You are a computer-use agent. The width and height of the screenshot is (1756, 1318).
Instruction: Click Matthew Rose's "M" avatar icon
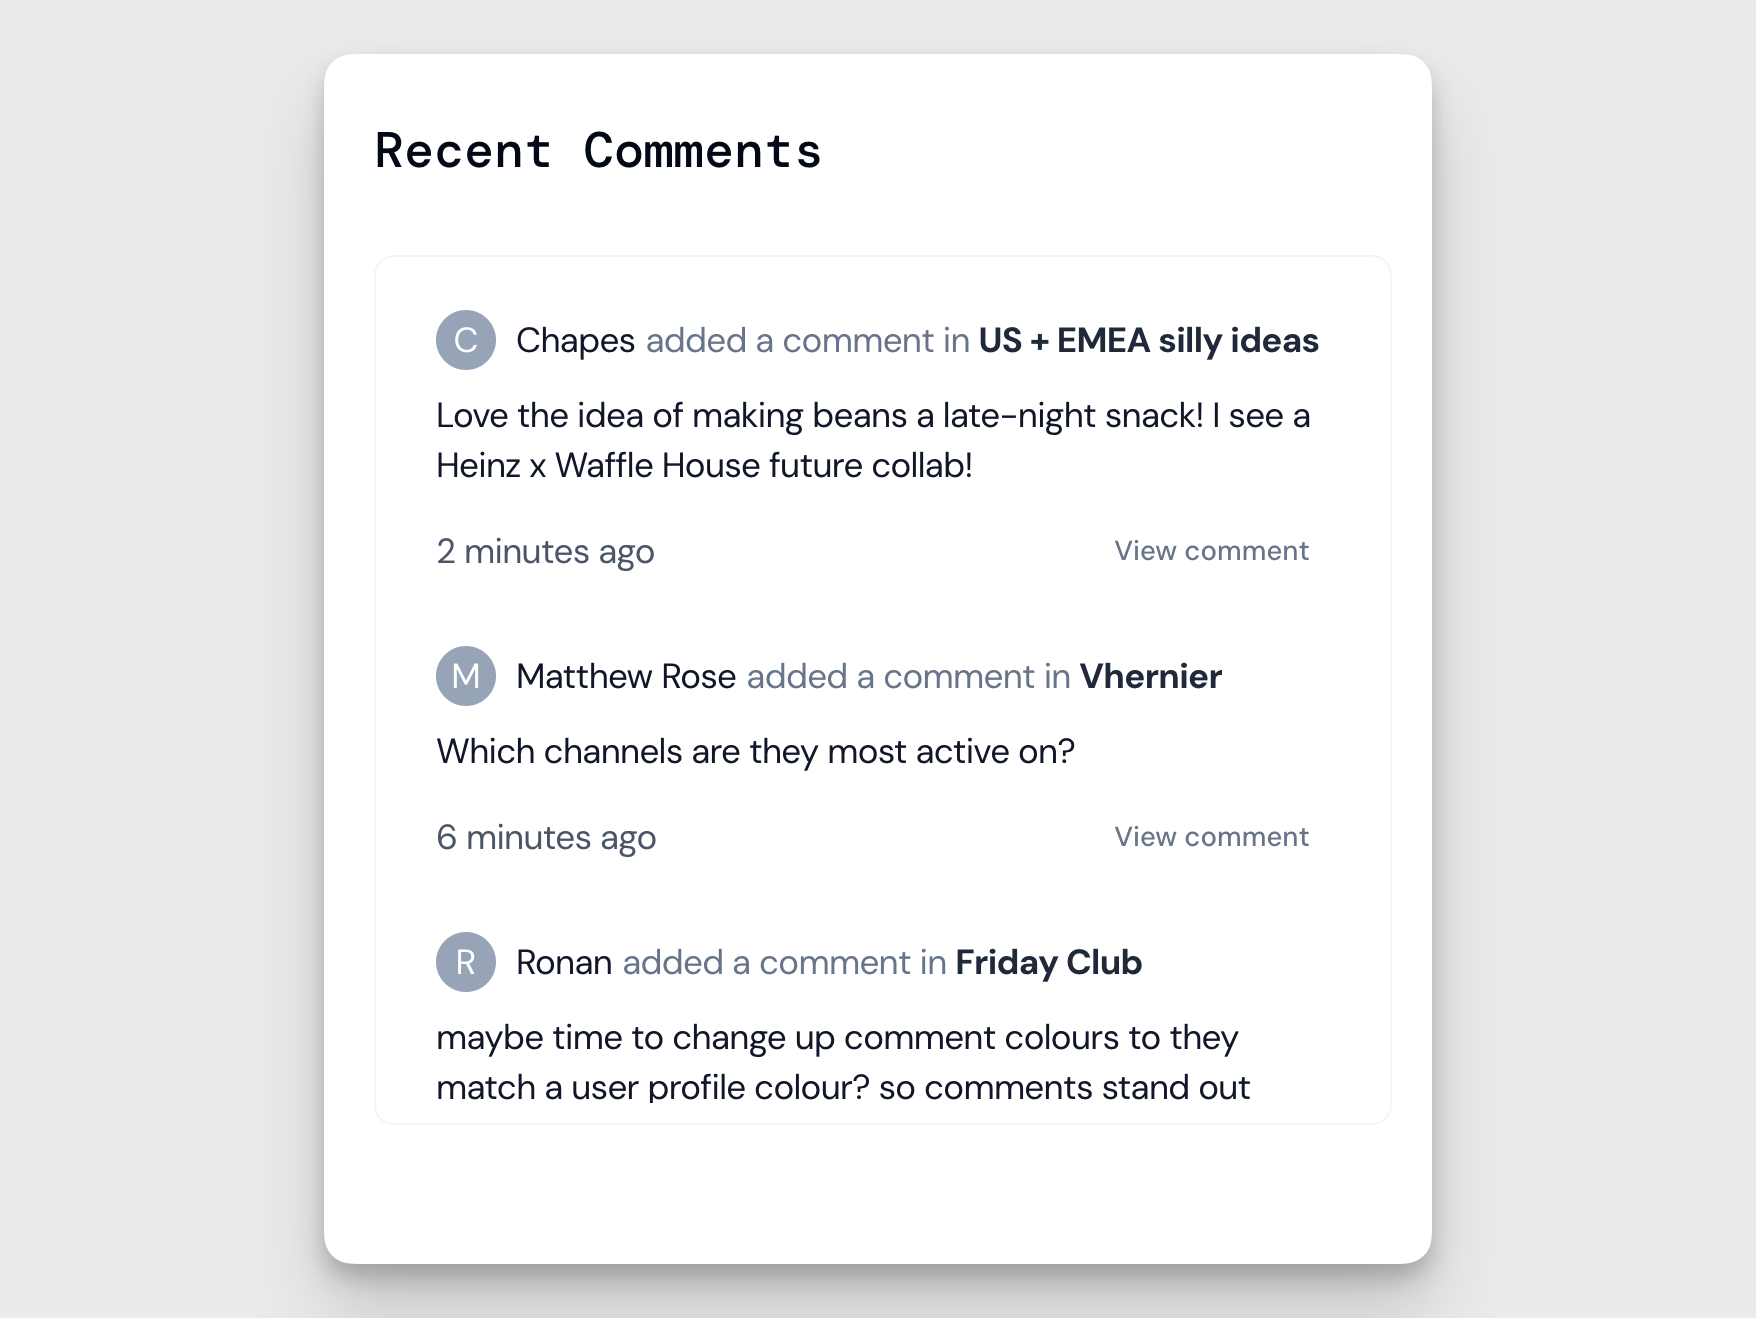[466, 676]
